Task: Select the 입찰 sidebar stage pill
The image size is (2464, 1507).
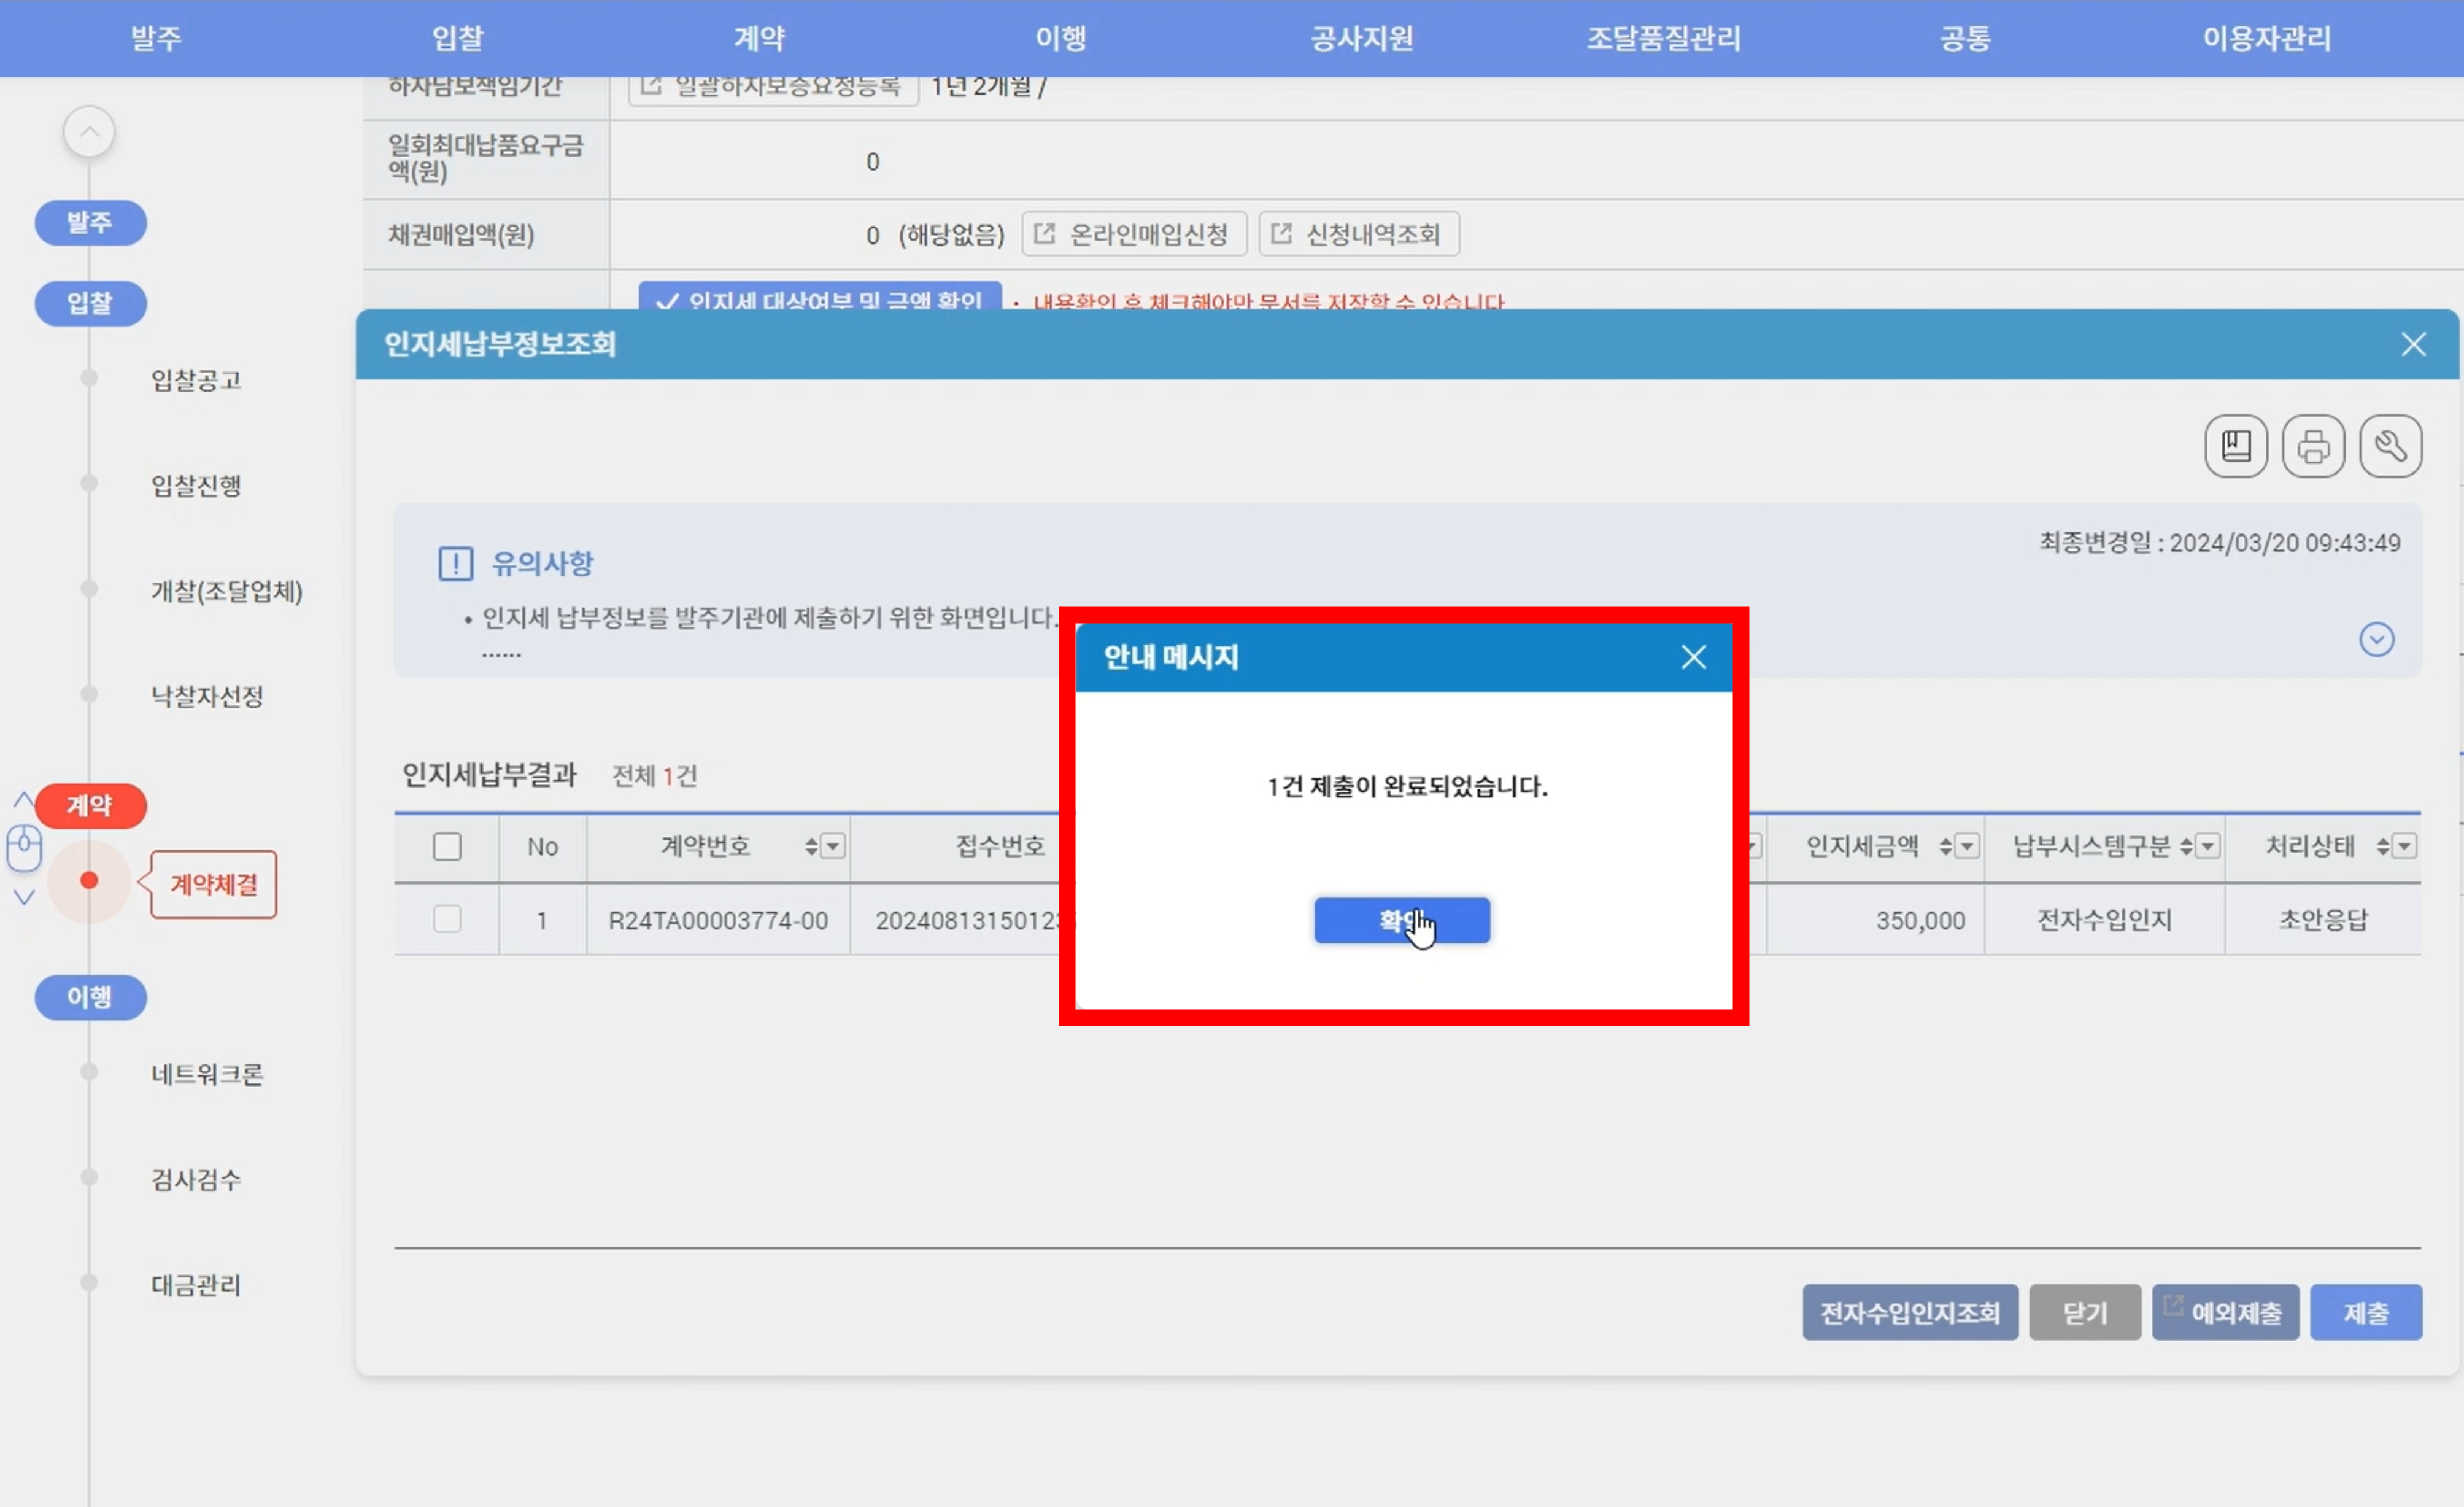Action: pyautogui.click(x=90, y=303)
